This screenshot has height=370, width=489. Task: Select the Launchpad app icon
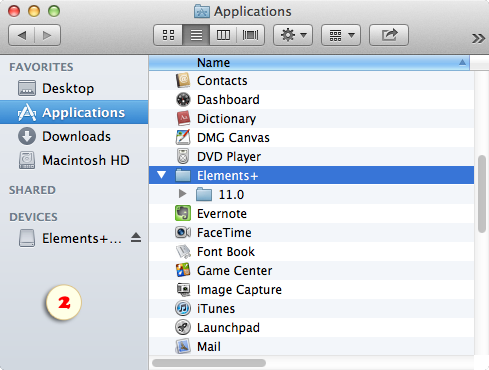[x=183, y=327]
